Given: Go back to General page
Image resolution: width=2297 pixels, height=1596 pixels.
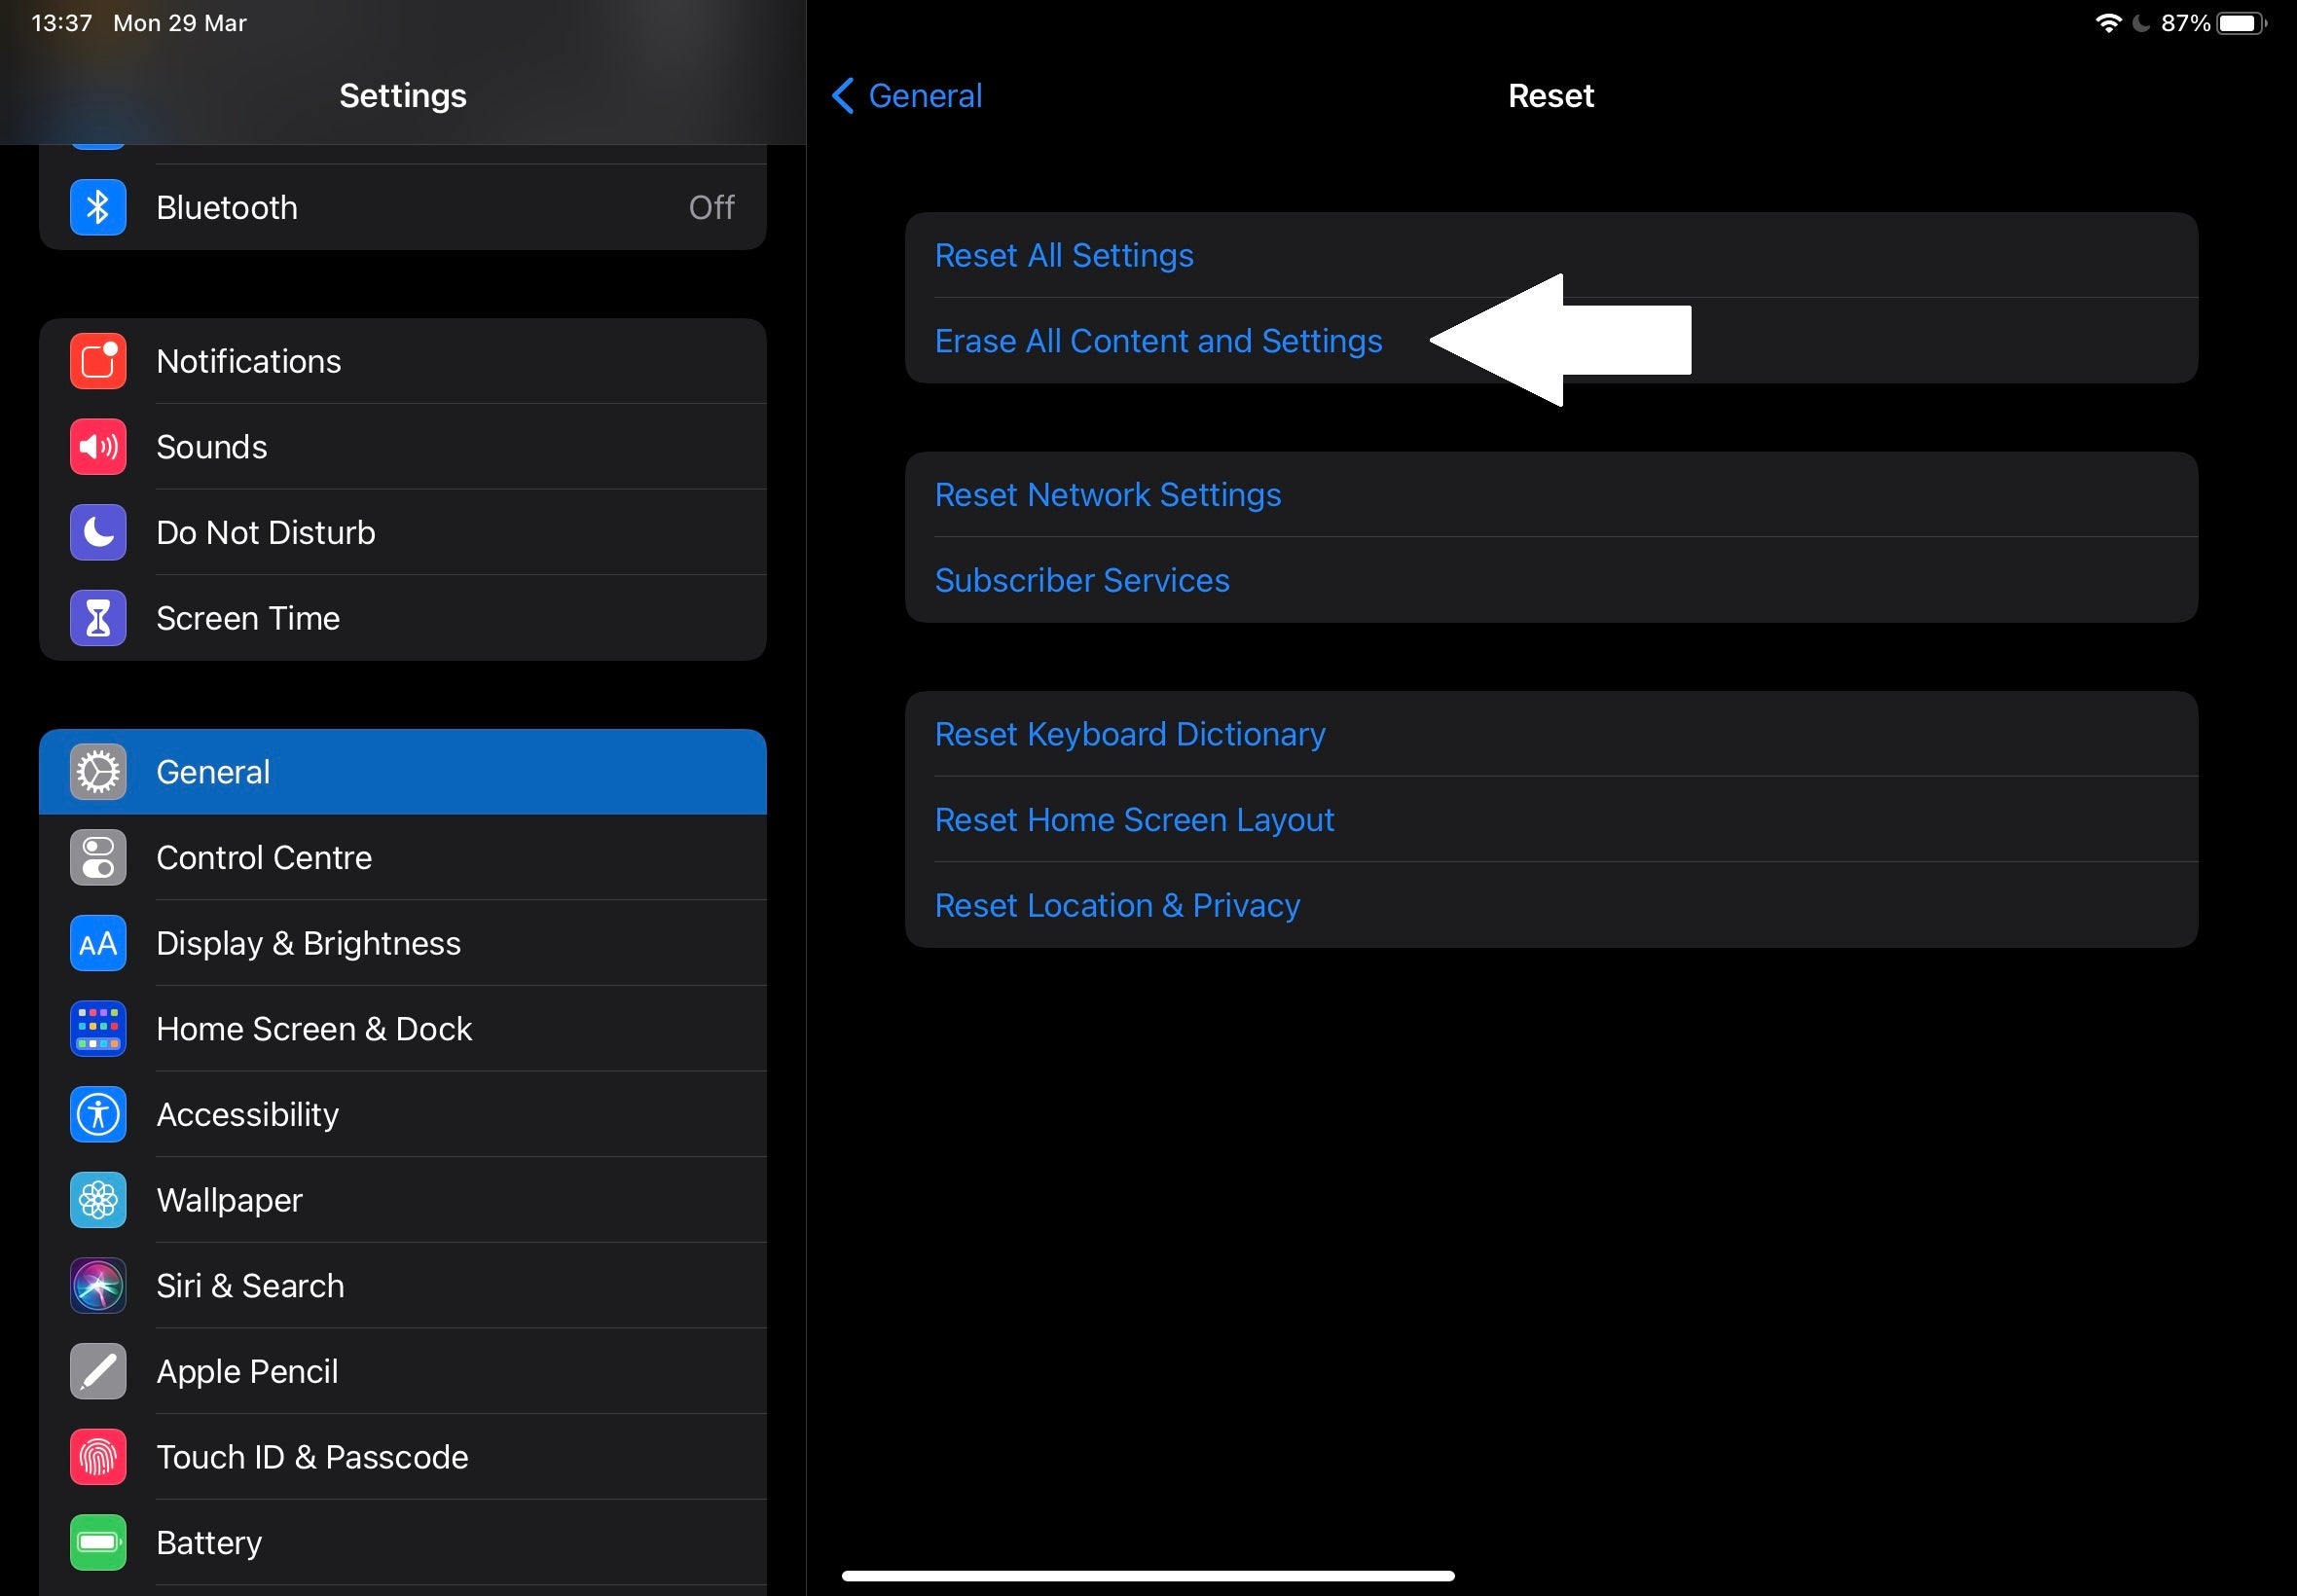Looking at the screenshot, I should point(908,96).
